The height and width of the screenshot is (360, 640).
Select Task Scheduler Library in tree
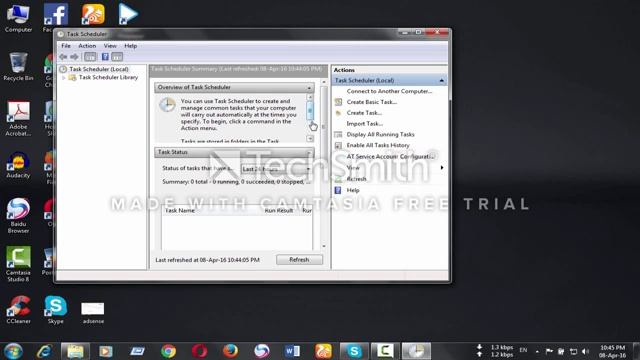click(108, 77)
